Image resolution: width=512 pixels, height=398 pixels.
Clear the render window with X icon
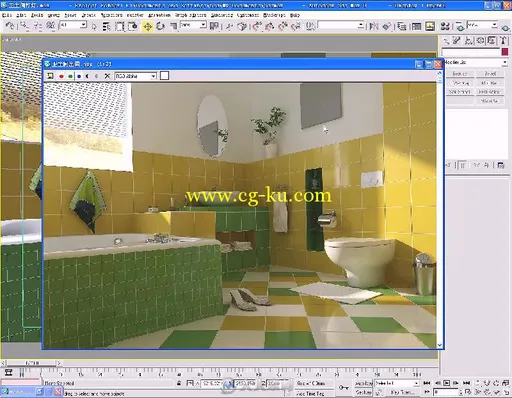[x=107, y=76]
